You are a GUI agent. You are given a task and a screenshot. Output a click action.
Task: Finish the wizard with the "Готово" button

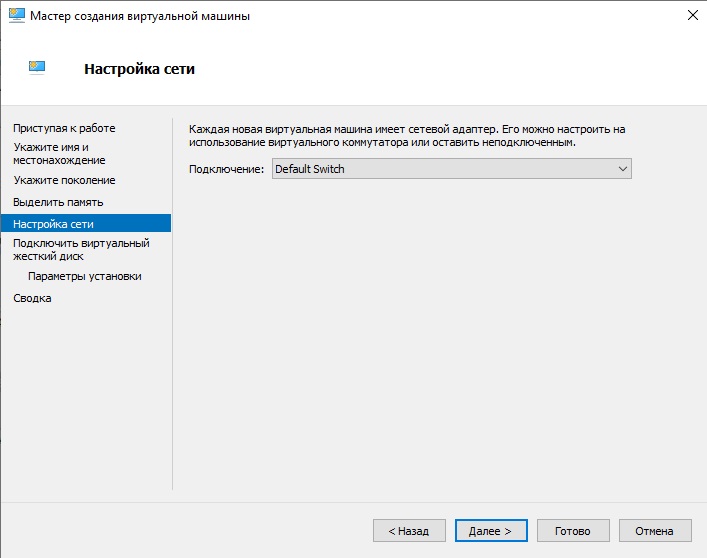[x=573, y=531]
